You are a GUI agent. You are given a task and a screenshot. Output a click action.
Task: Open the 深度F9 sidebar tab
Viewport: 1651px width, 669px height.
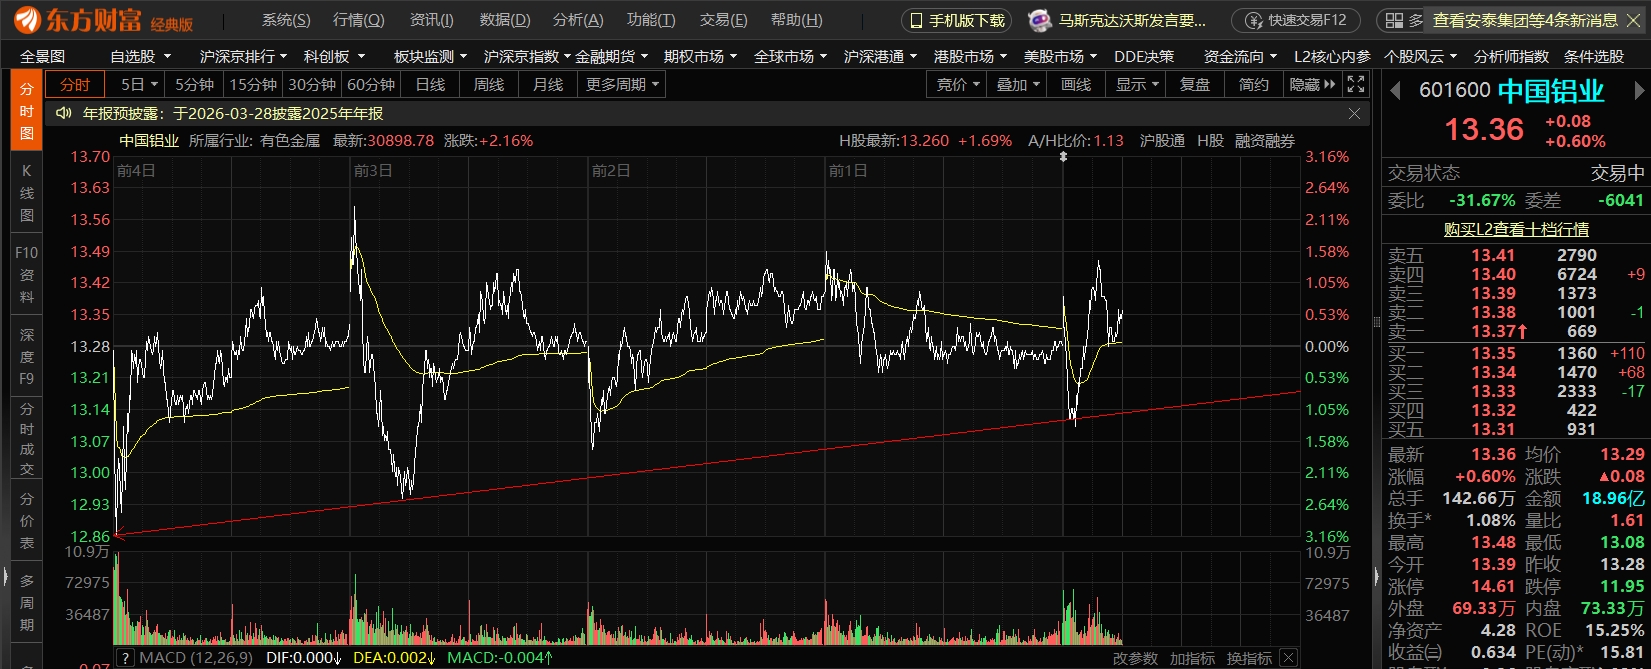tap(27, 357)
